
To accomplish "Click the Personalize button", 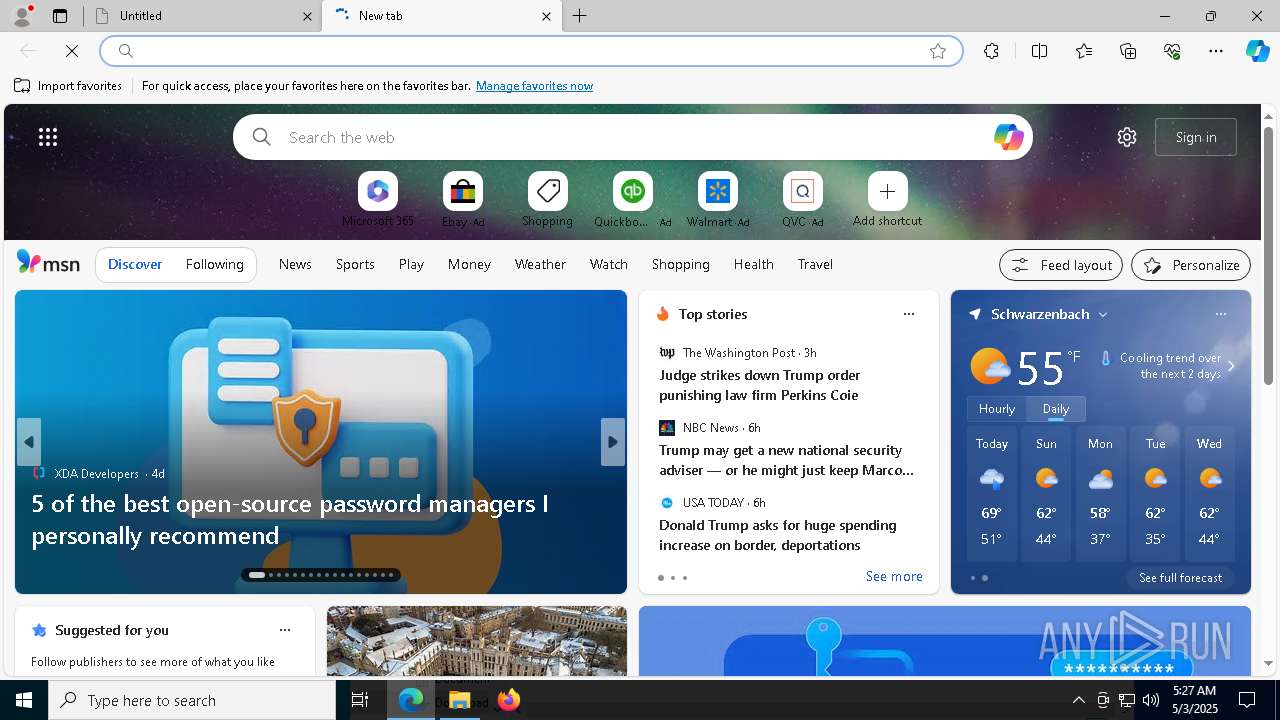I will 1191,265.
